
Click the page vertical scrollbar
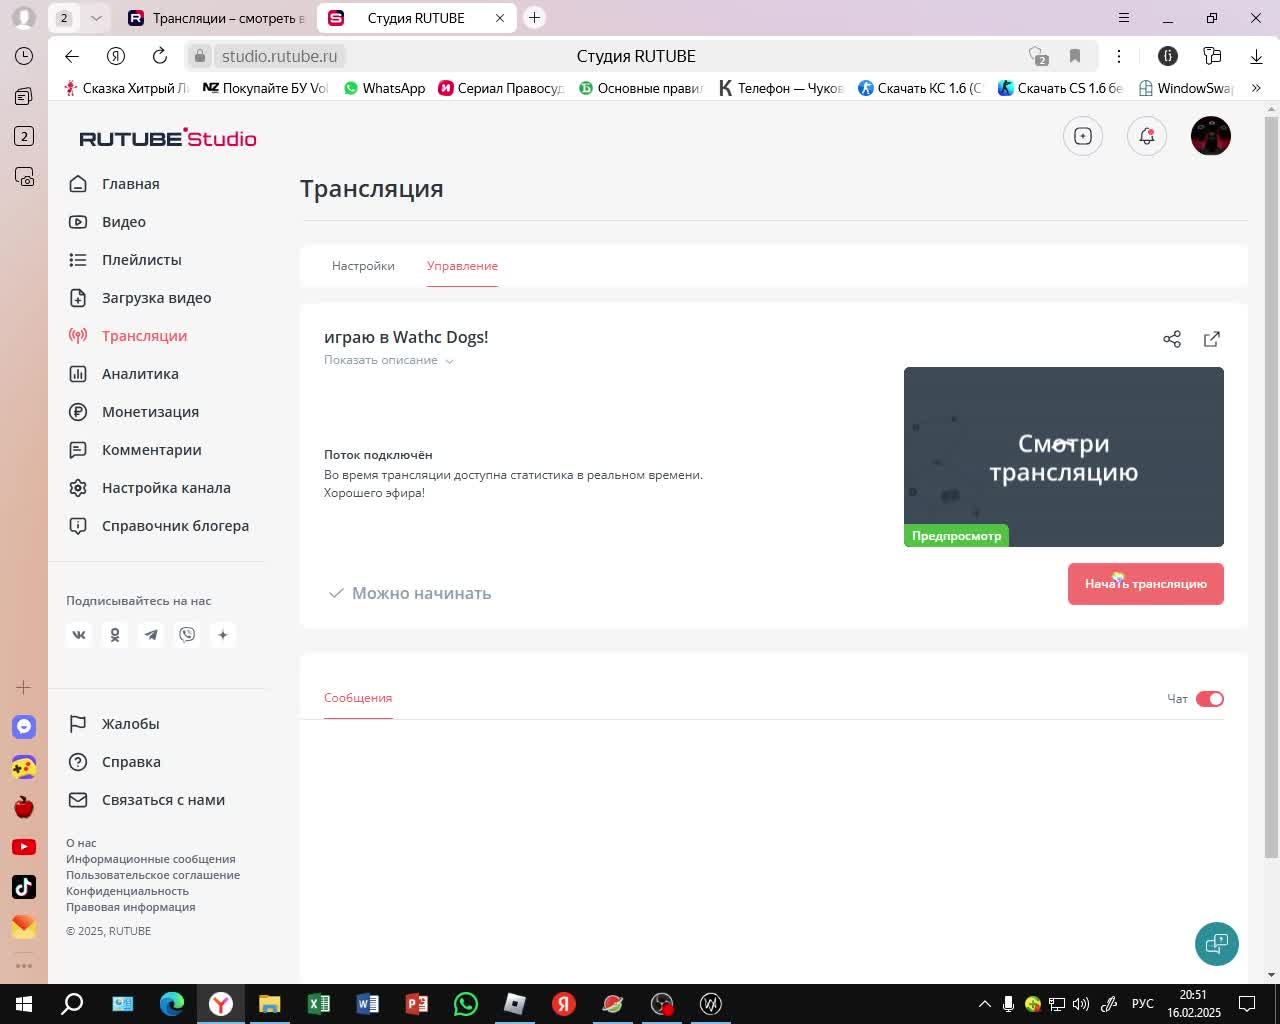[1272, 488]
